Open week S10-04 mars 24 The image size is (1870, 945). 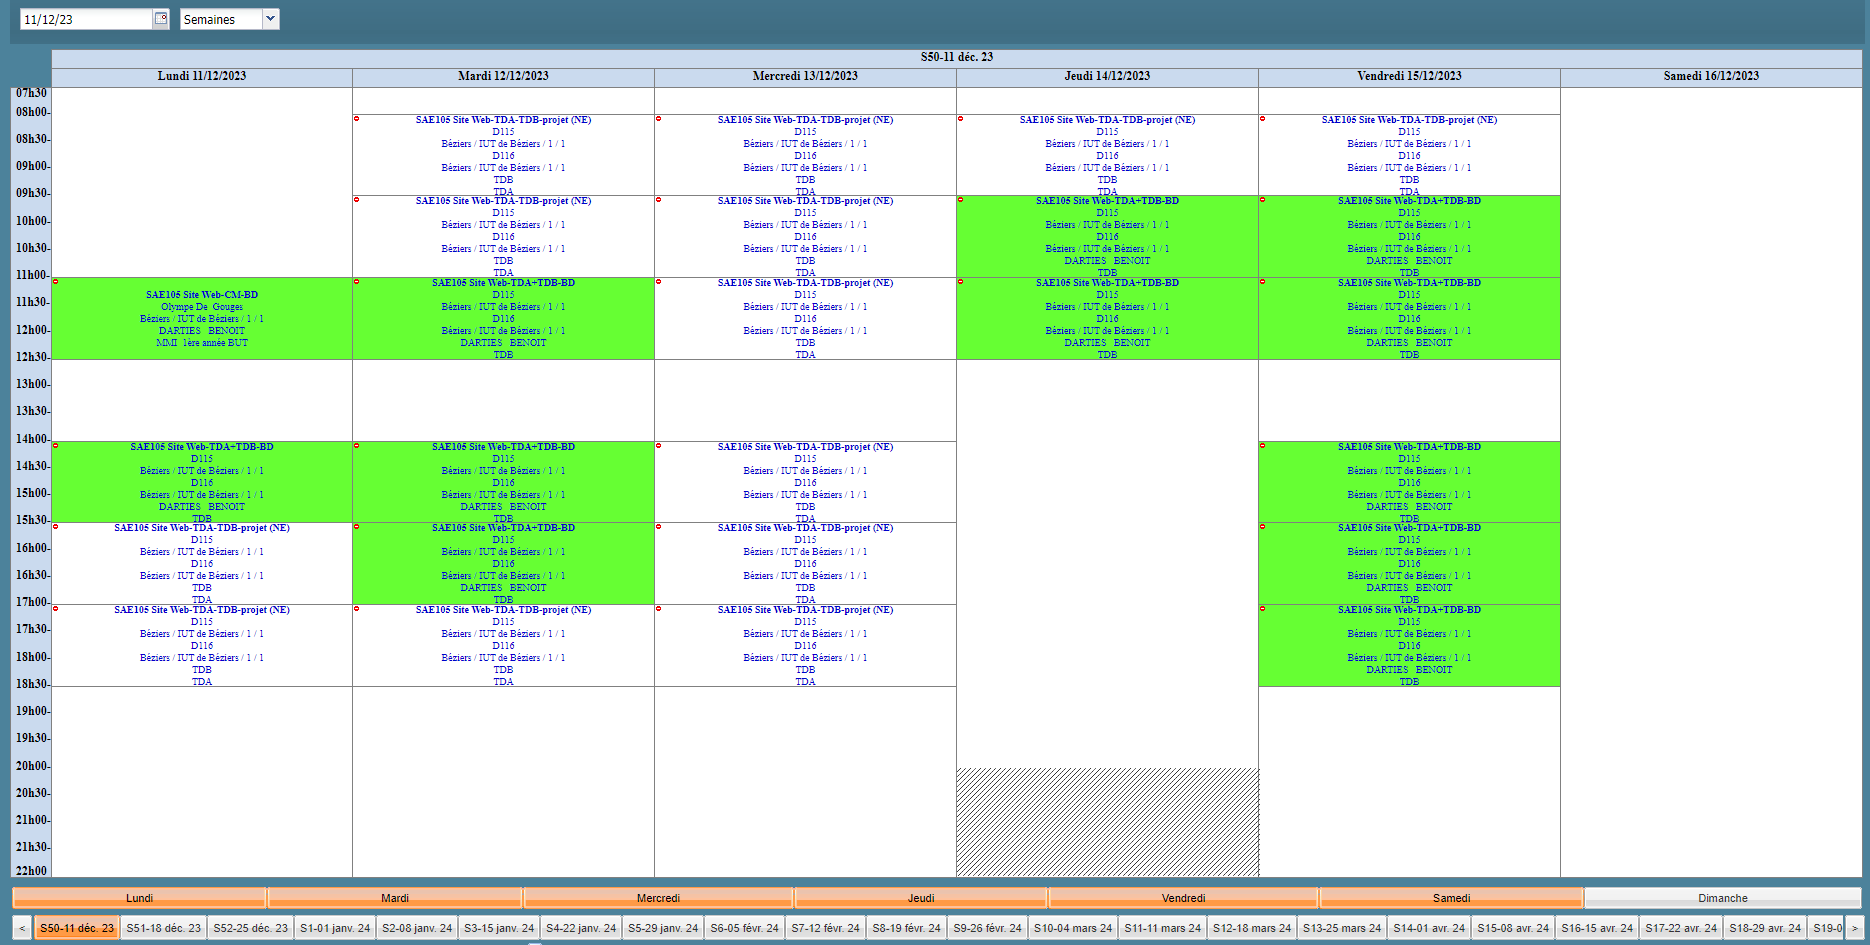[1072, 928]
